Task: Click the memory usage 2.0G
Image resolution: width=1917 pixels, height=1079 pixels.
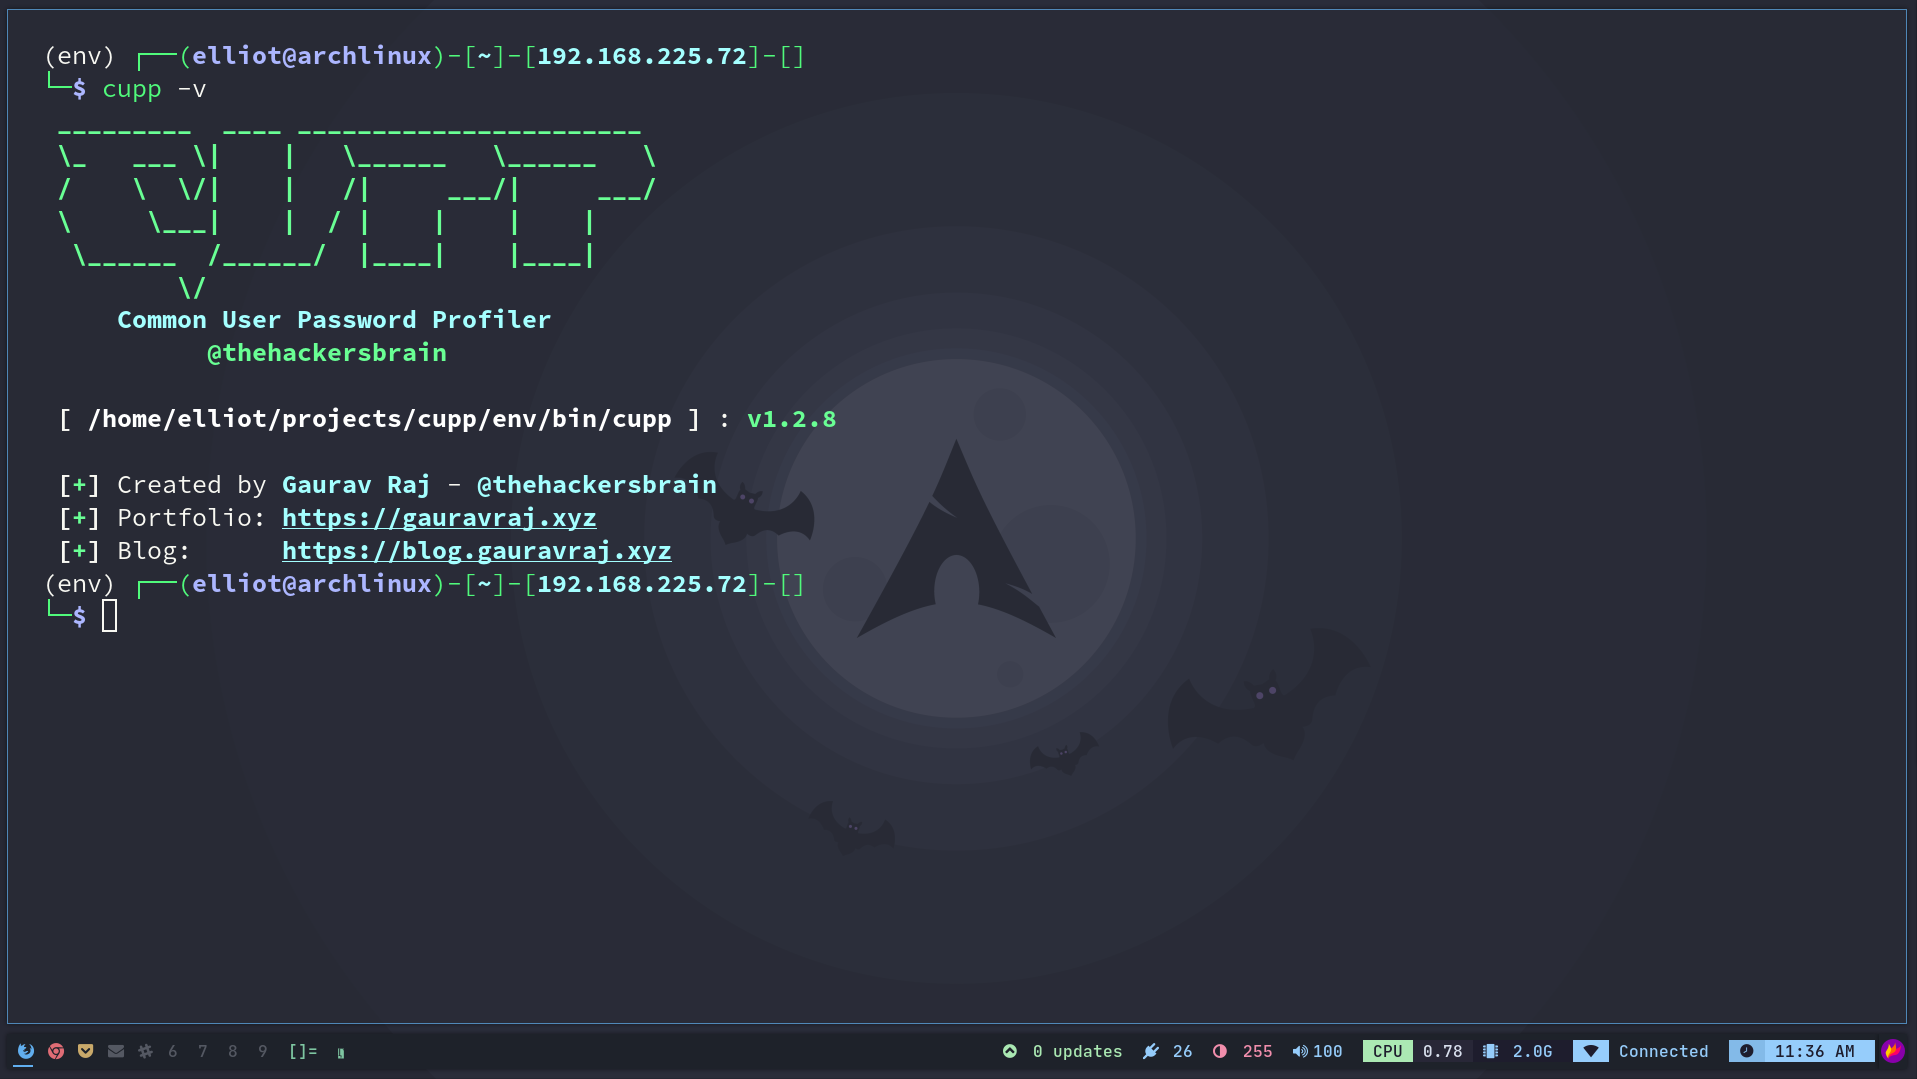Action: (1532, 1051)
